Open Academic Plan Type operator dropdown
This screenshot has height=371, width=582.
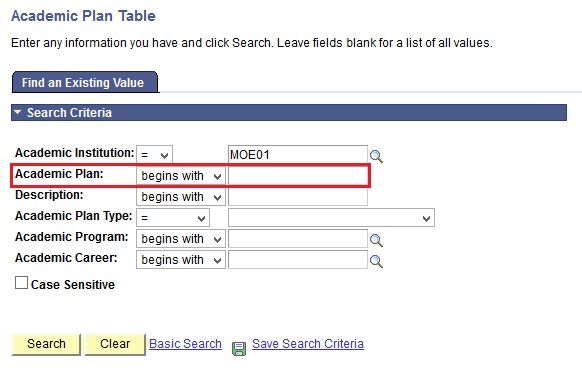point(173,218)
